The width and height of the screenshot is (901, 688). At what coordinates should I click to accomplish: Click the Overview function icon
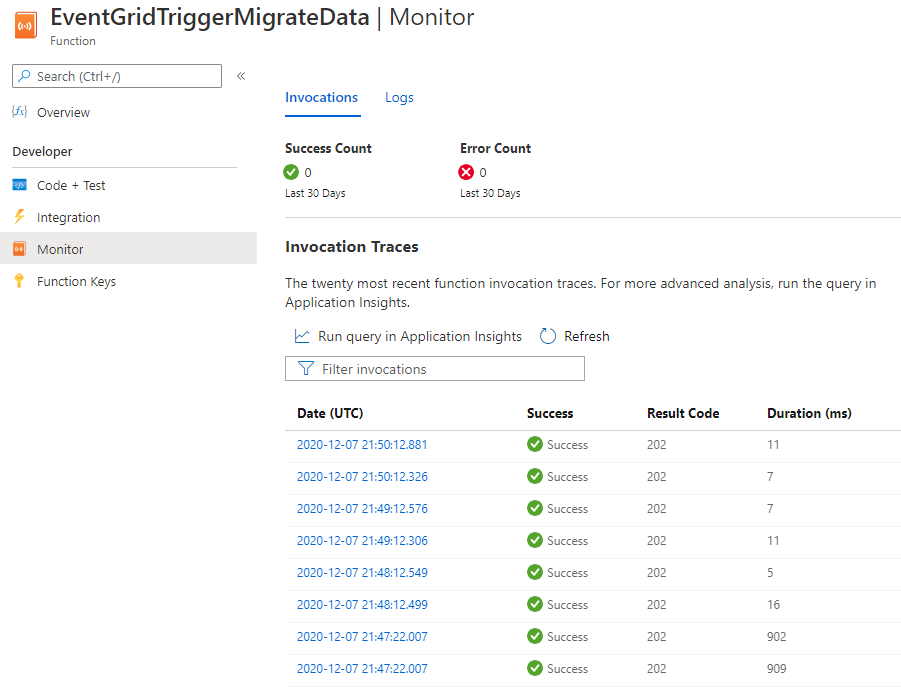[x=19, y=112]
